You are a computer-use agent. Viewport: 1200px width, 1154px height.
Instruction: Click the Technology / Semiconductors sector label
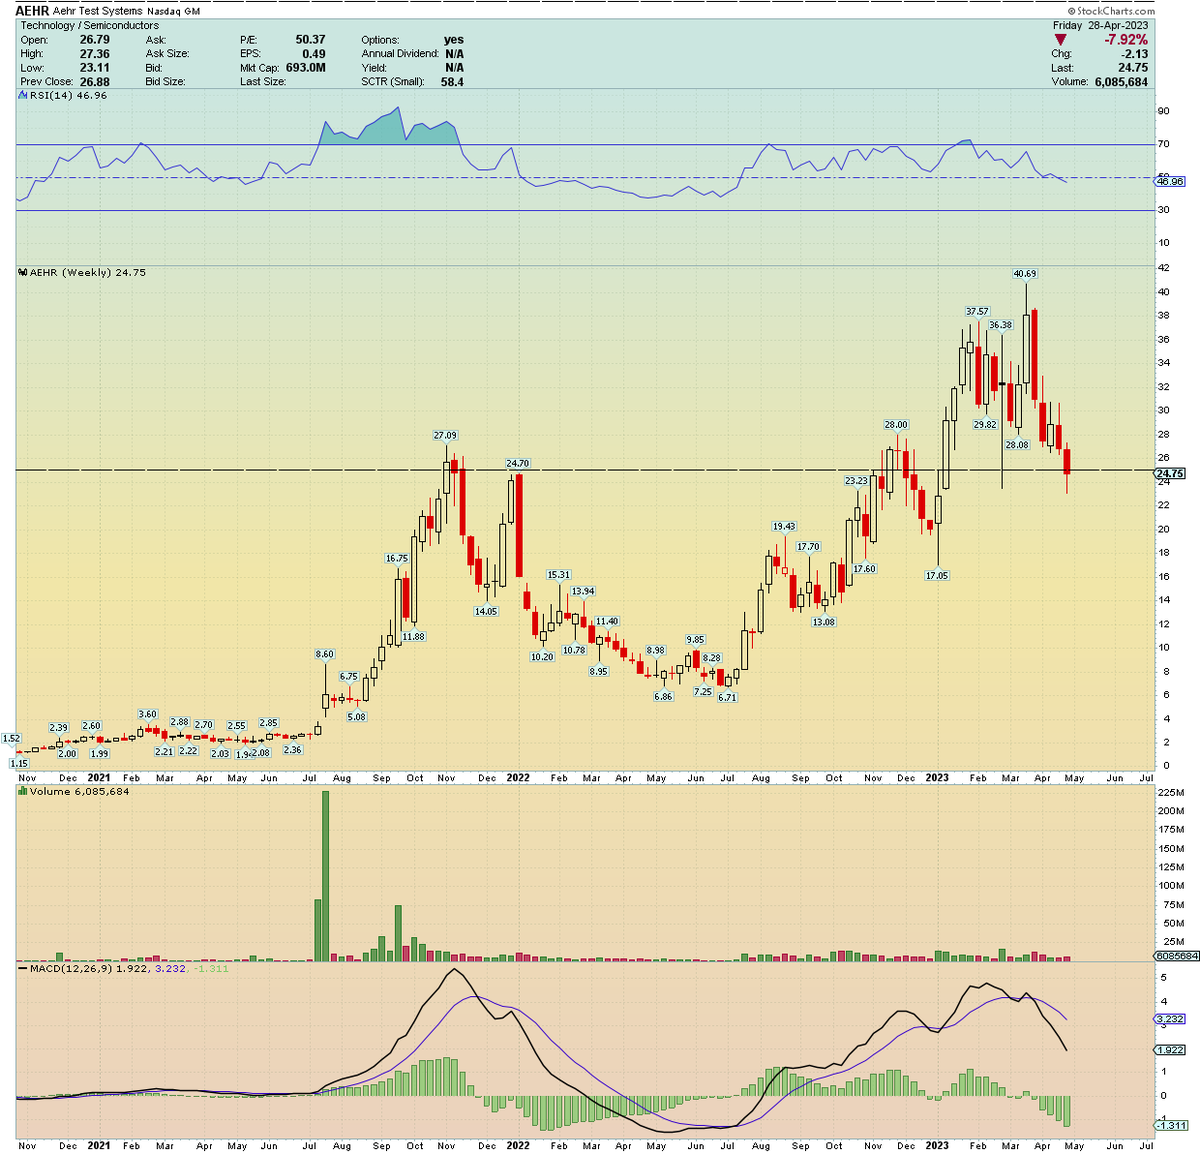(x=89, y=25)
